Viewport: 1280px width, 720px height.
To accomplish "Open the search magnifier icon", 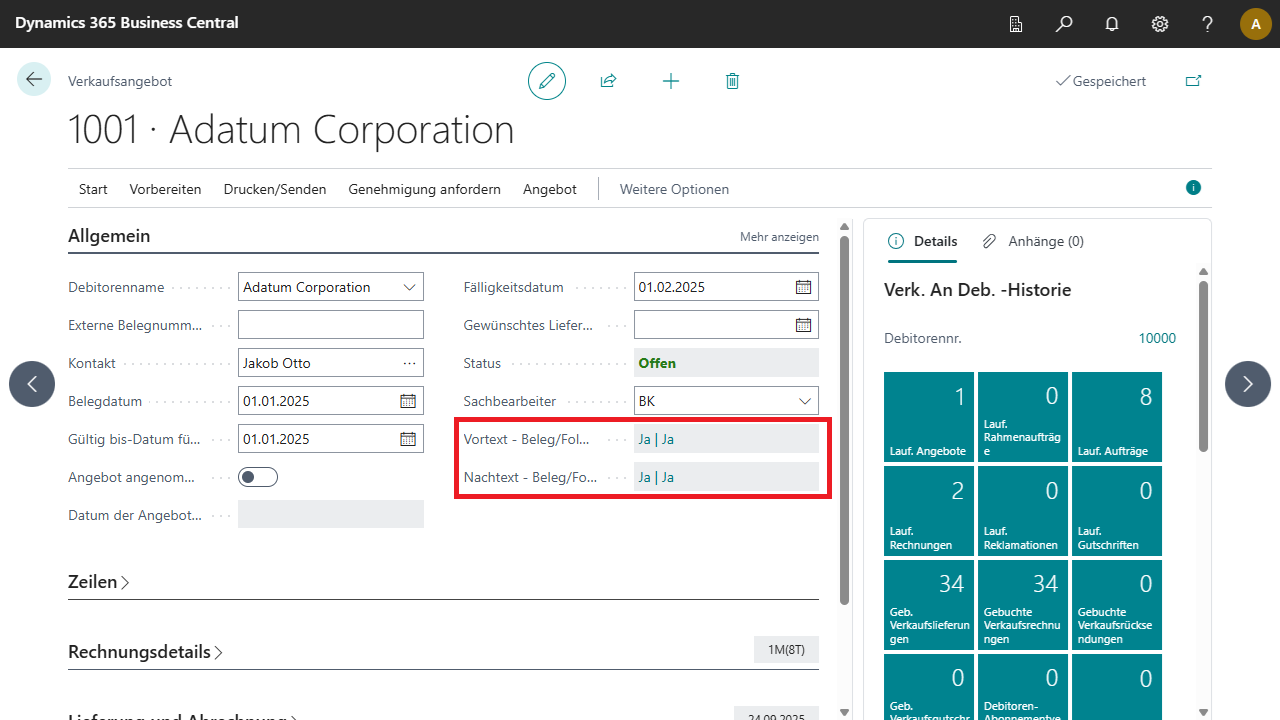I will 1064,24.
